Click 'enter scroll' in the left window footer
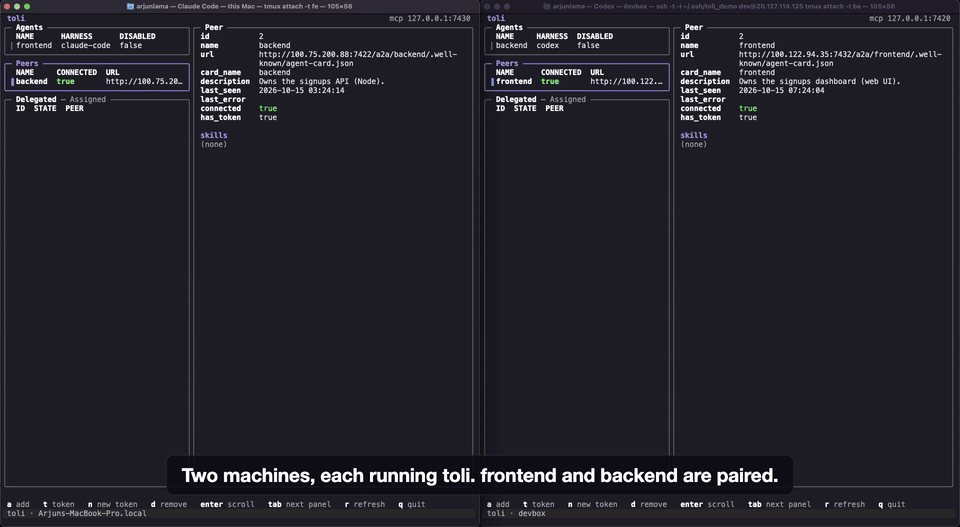 (x=227, y=504)
